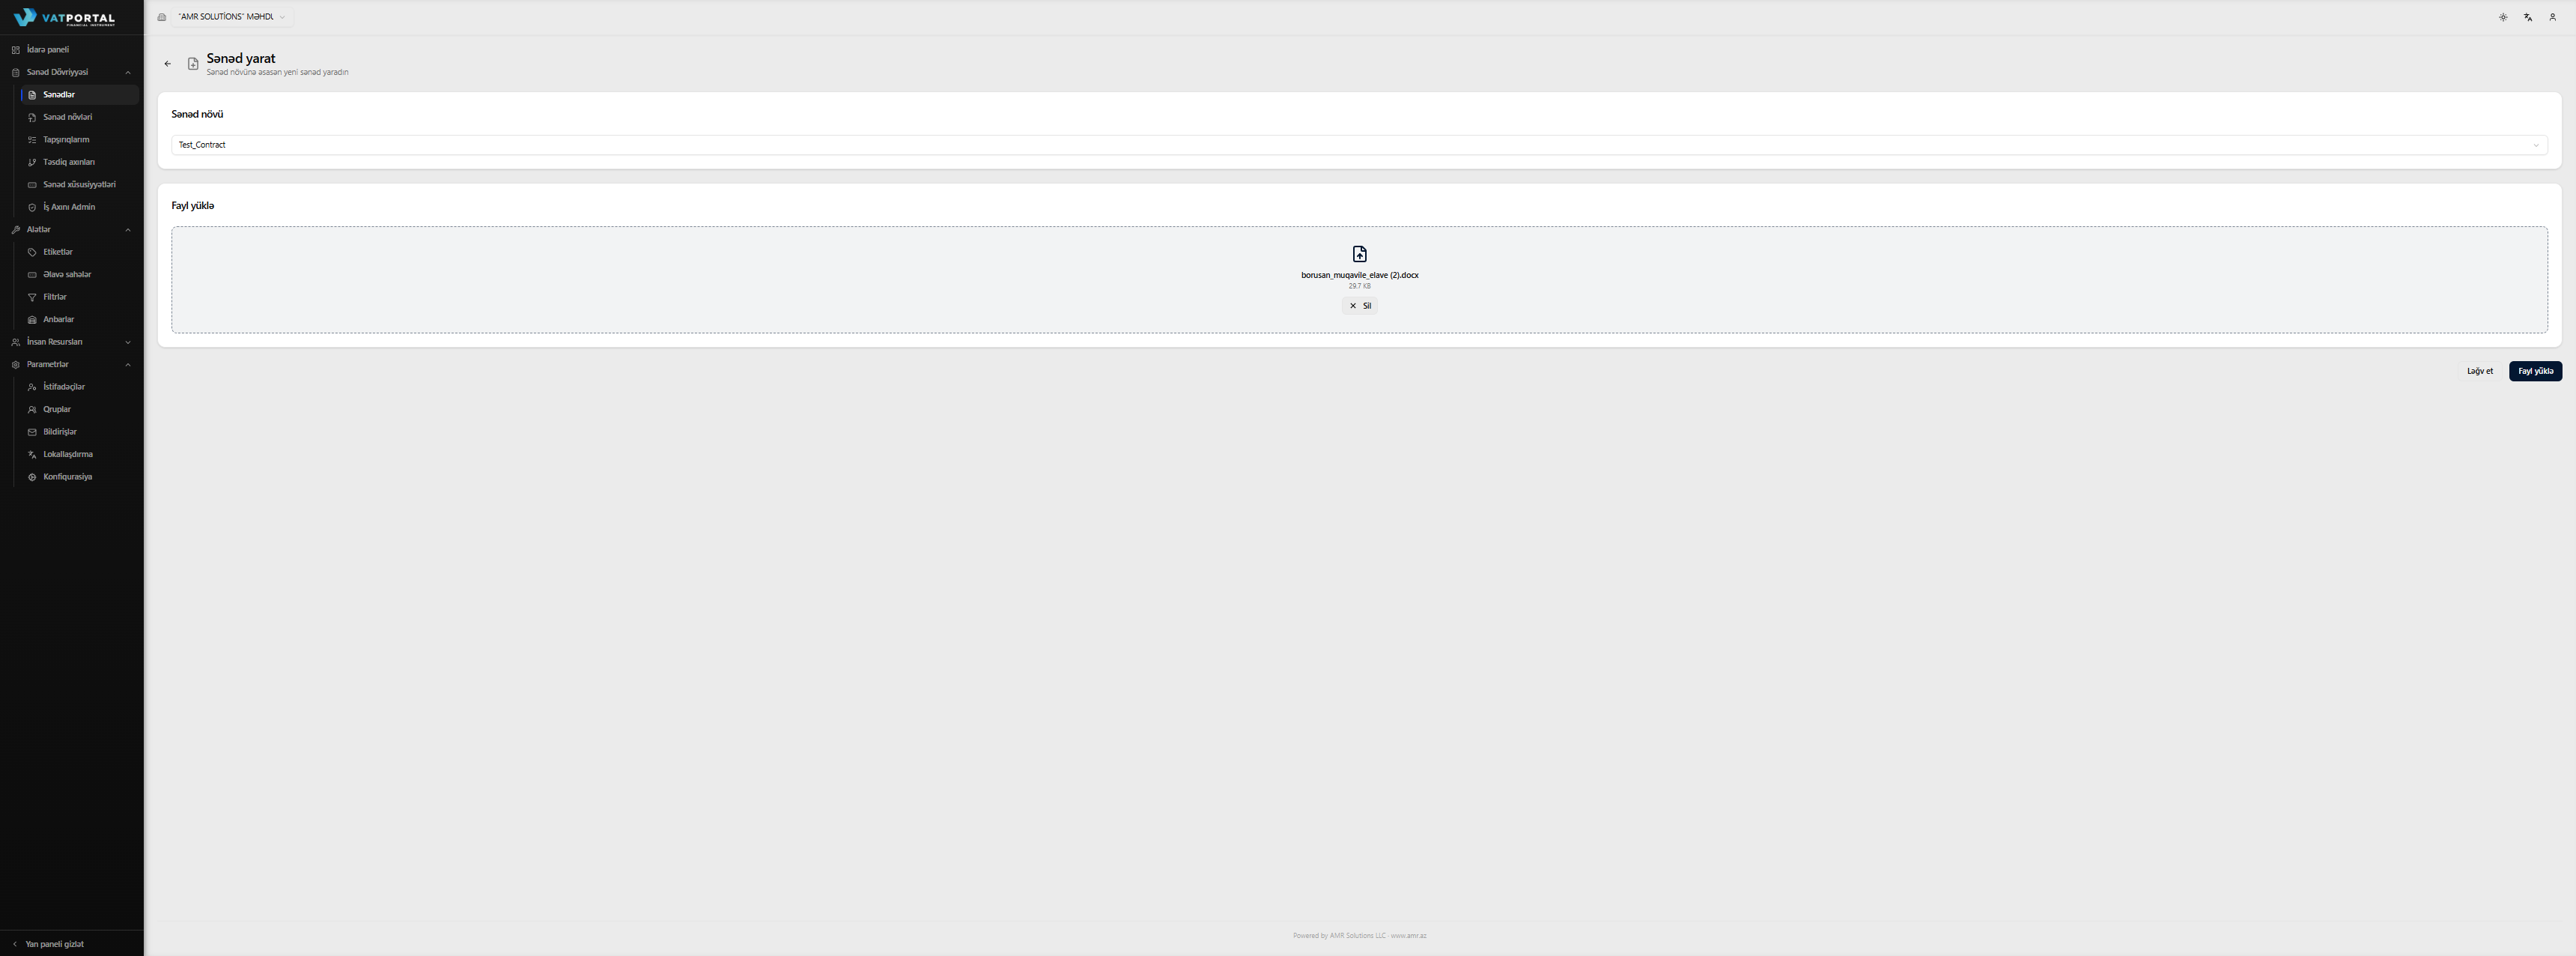Screen dimensions: 2576x956
Task: Open the Sənəd növü Test_Contract dropdown
Action: pyautogui.click(x=1359, y=145)
